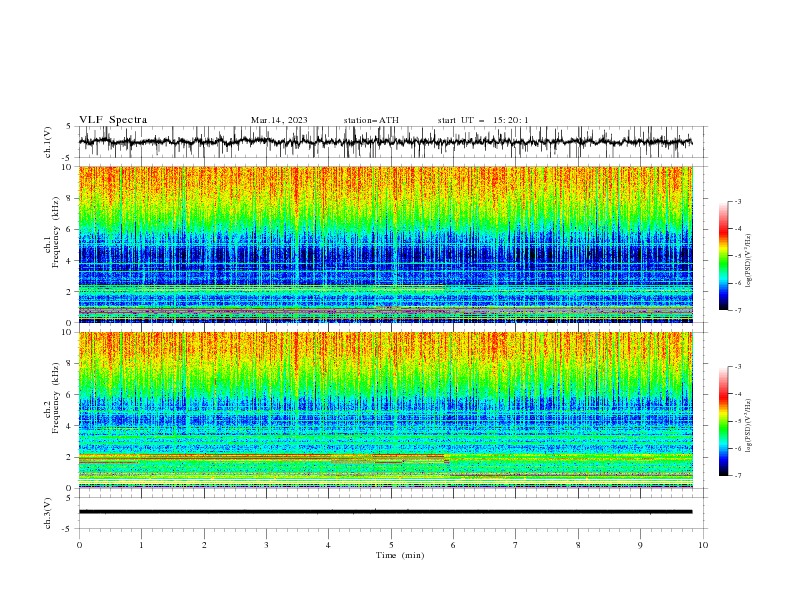792x612 pixels.
Task: Click the "2" tick on the Time axis
Action: point(204,545)
